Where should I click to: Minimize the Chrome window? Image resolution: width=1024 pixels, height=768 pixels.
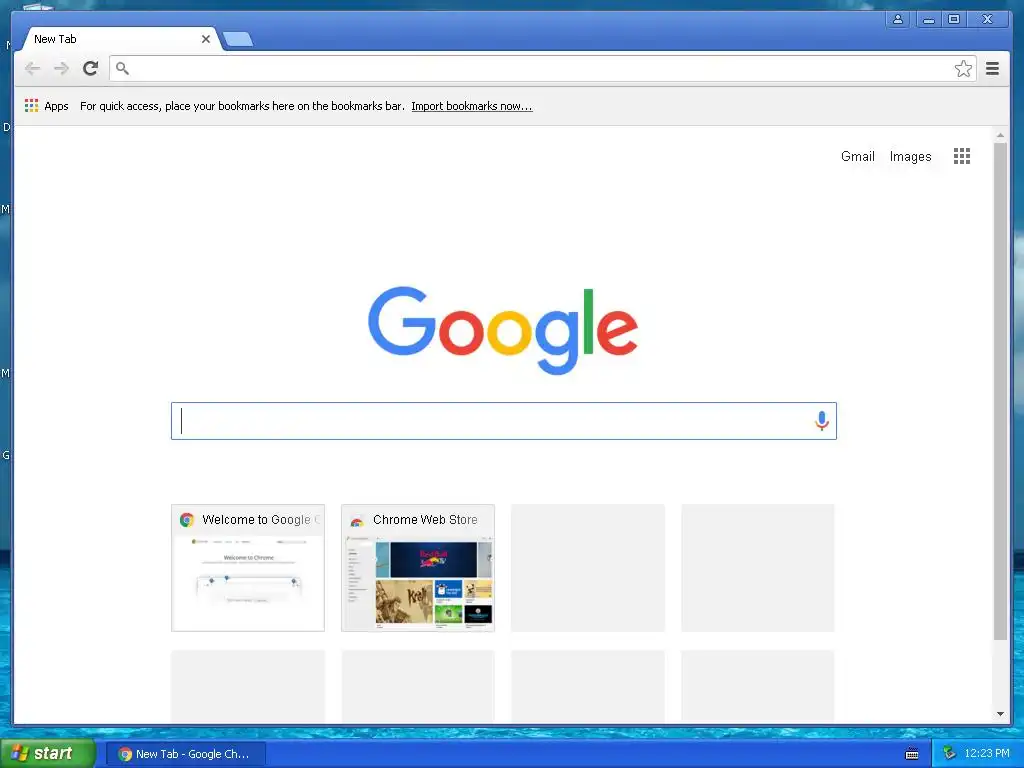click(928, 19)
